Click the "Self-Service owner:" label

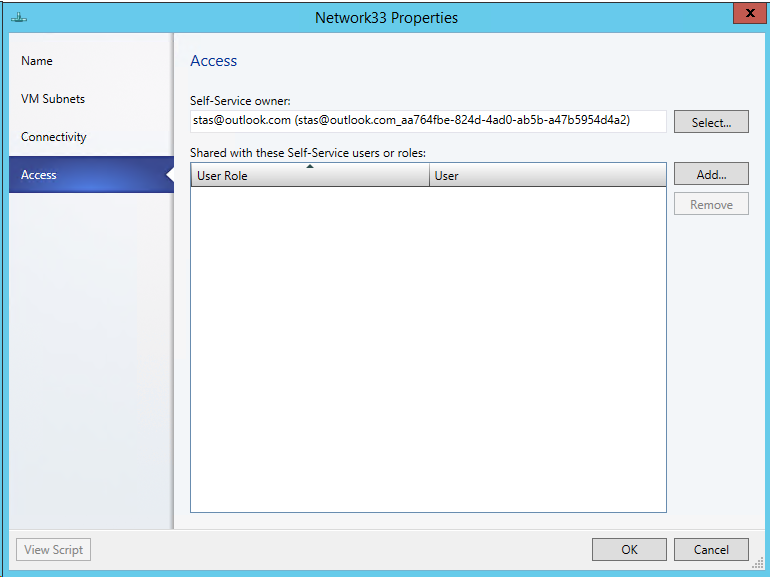(x=240, y=100)
